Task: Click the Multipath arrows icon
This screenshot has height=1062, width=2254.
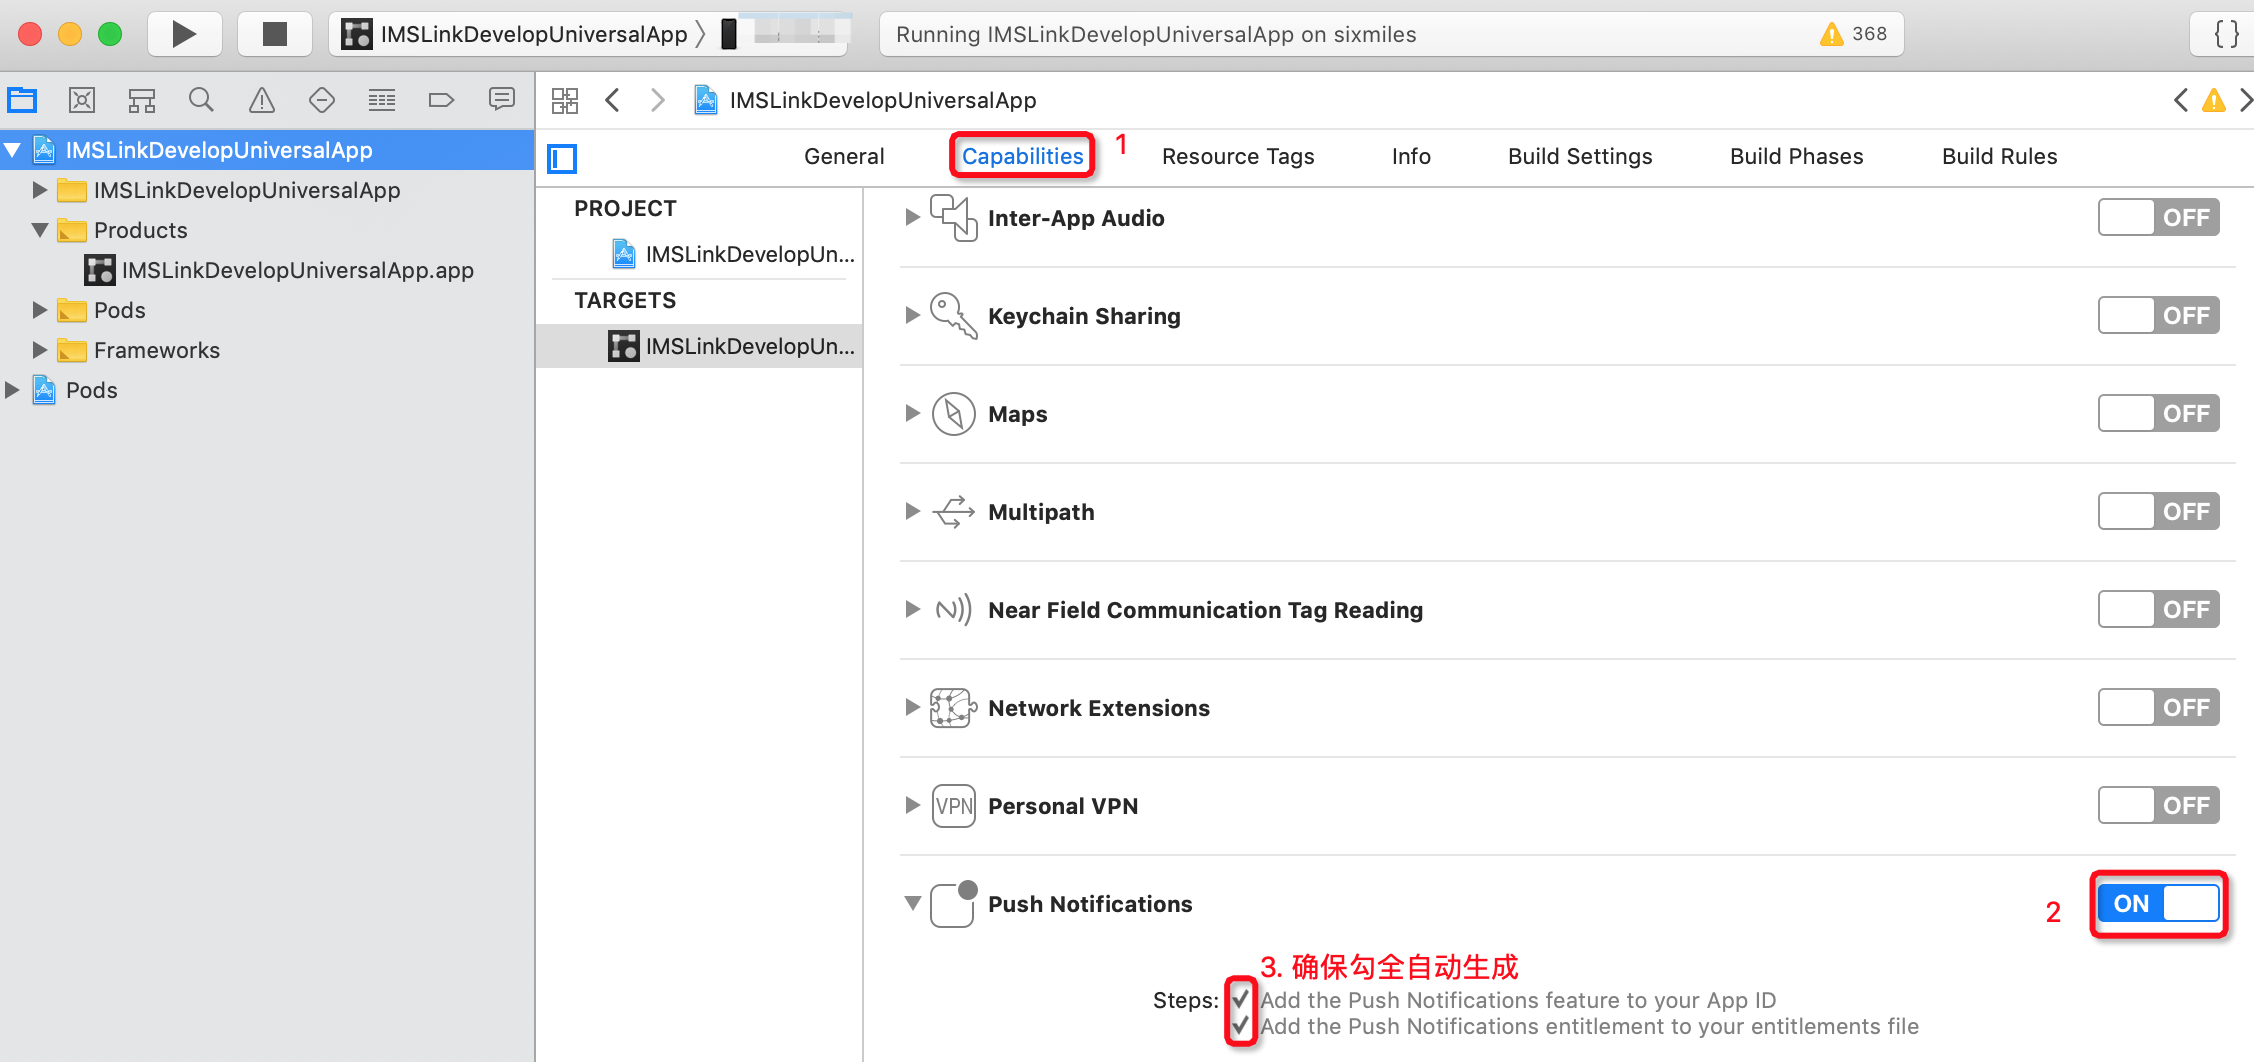Action: pos(954,512)
